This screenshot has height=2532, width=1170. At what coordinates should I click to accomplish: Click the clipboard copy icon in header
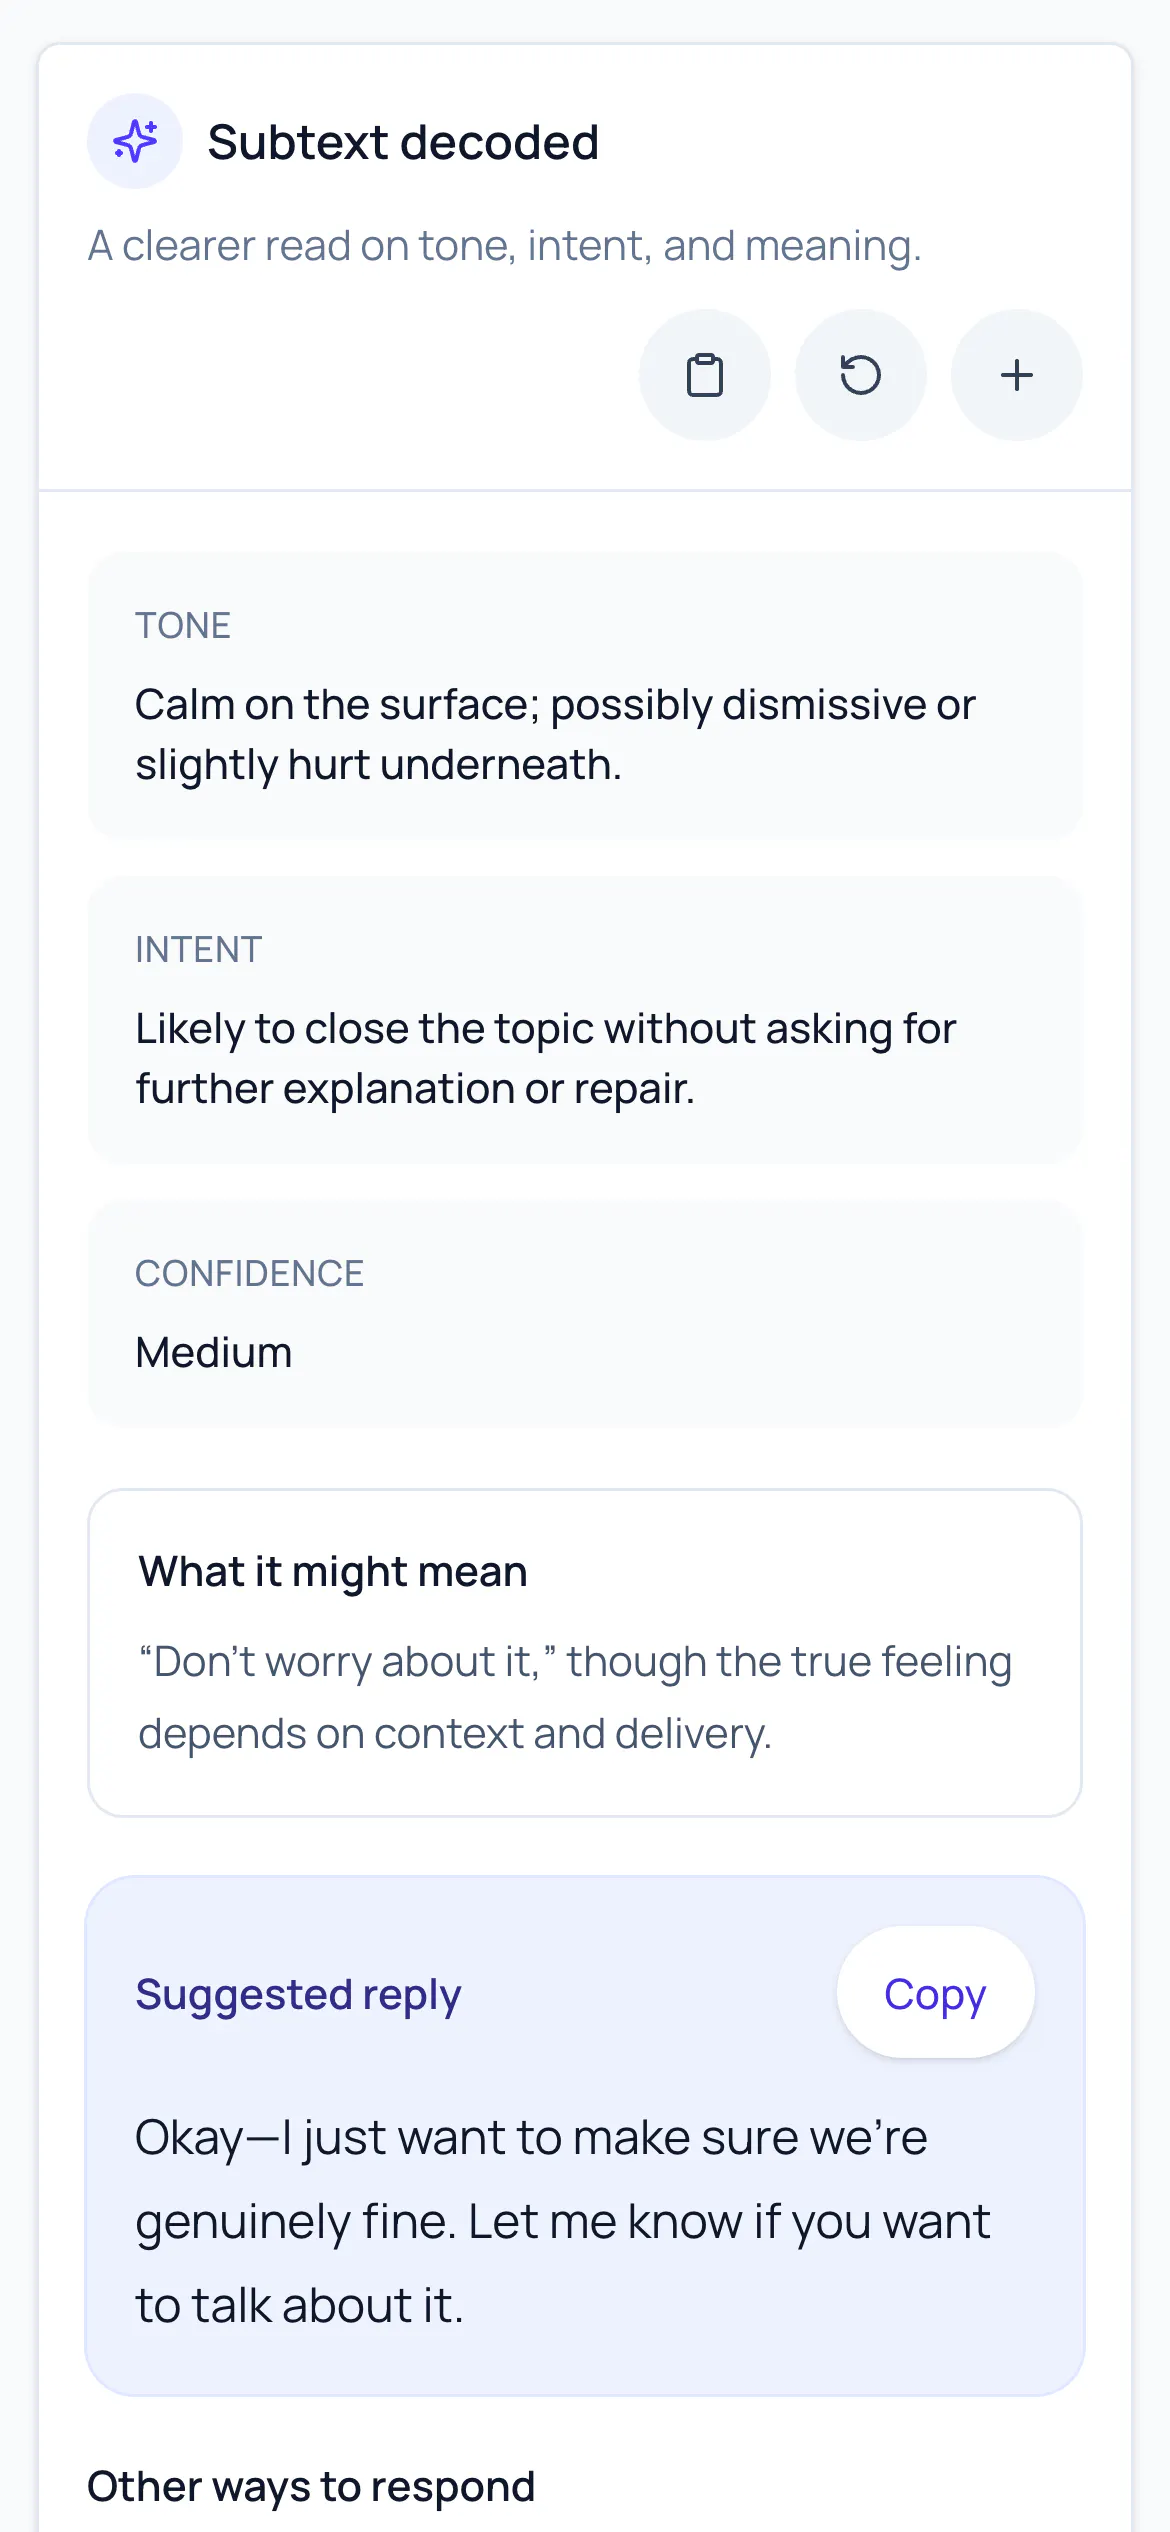coord(705,375)
